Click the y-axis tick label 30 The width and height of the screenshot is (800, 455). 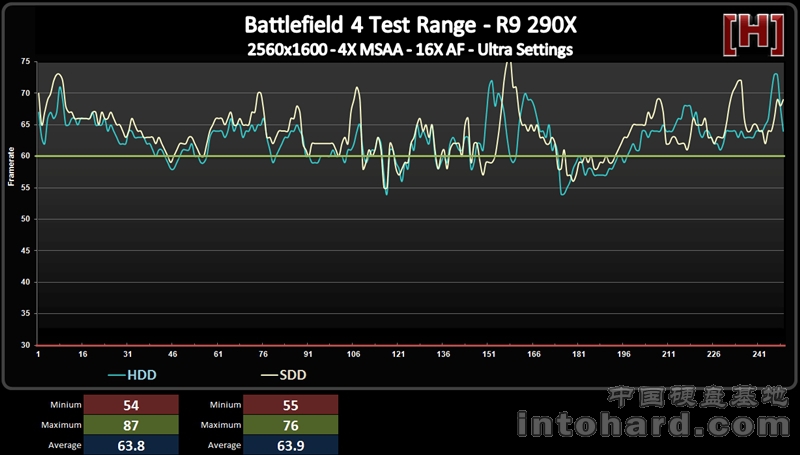[26, 345]
